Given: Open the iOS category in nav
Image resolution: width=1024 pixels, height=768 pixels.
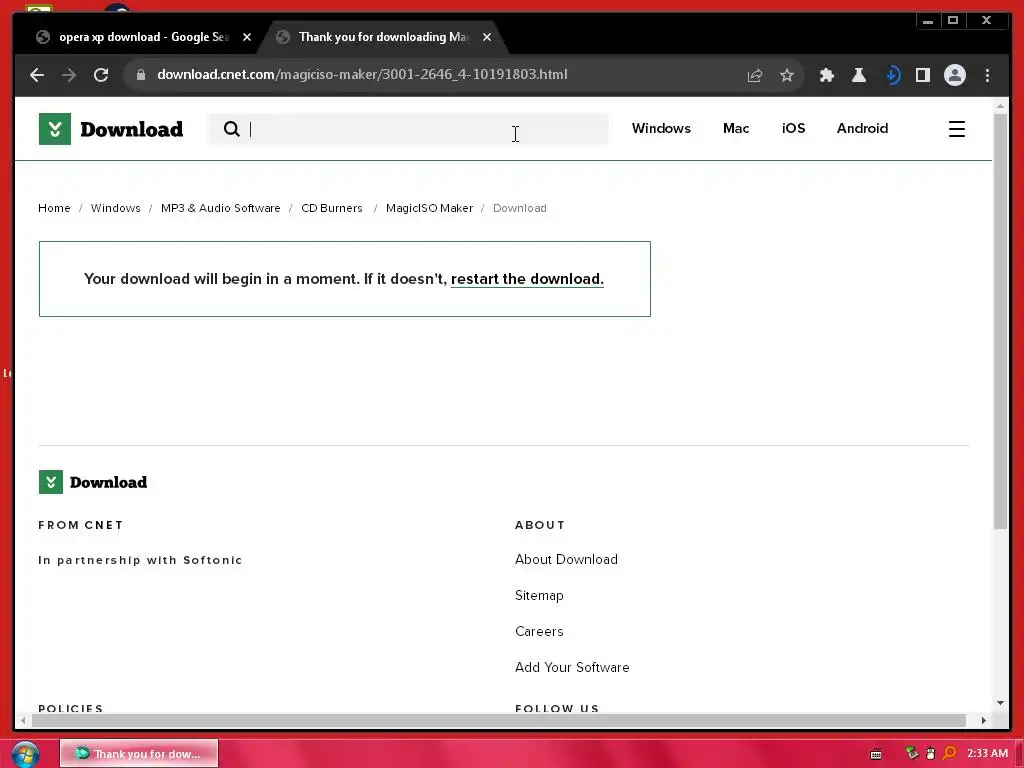Looking at the screenshot, I should 793,129.
